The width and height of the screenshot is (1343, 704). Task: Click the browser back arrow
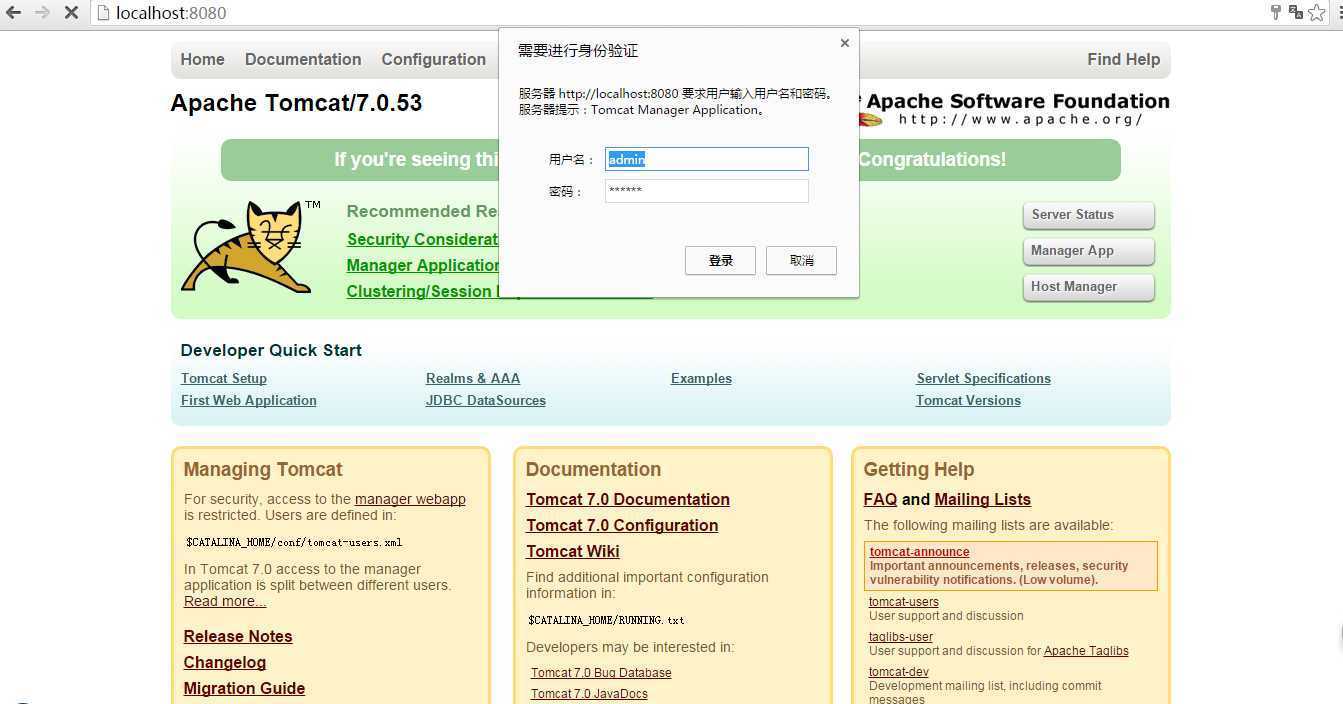[x=14, y=13]
